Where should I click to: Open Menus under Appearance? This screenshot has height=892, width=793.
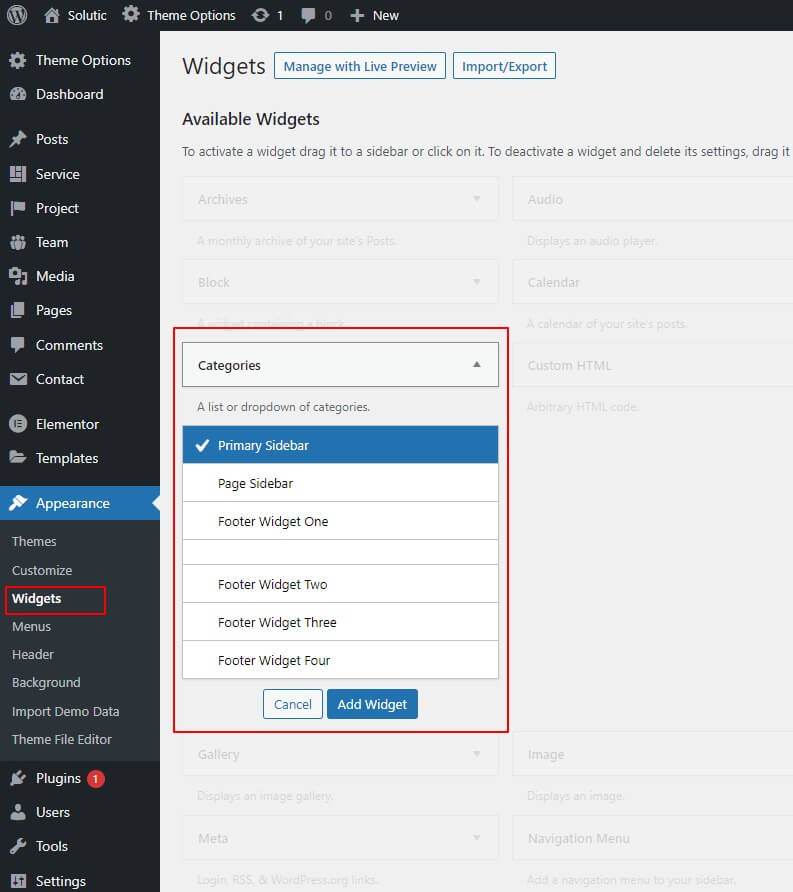(x=31, y=626)
